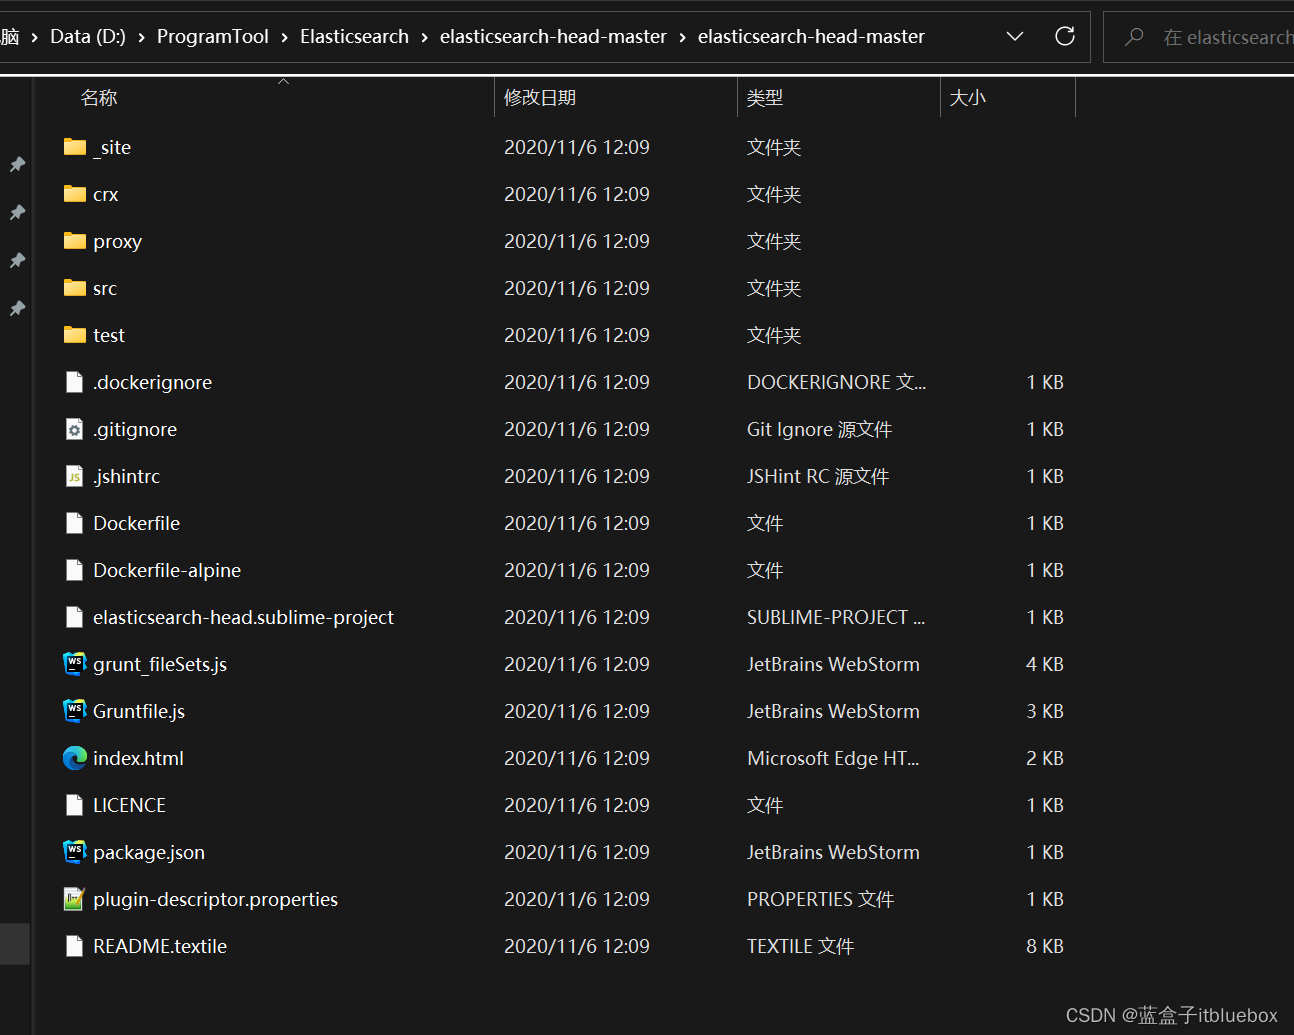Select the src folder
Image resolution: width=1294 pixels, height=1035 pixels.
[105, 289]
